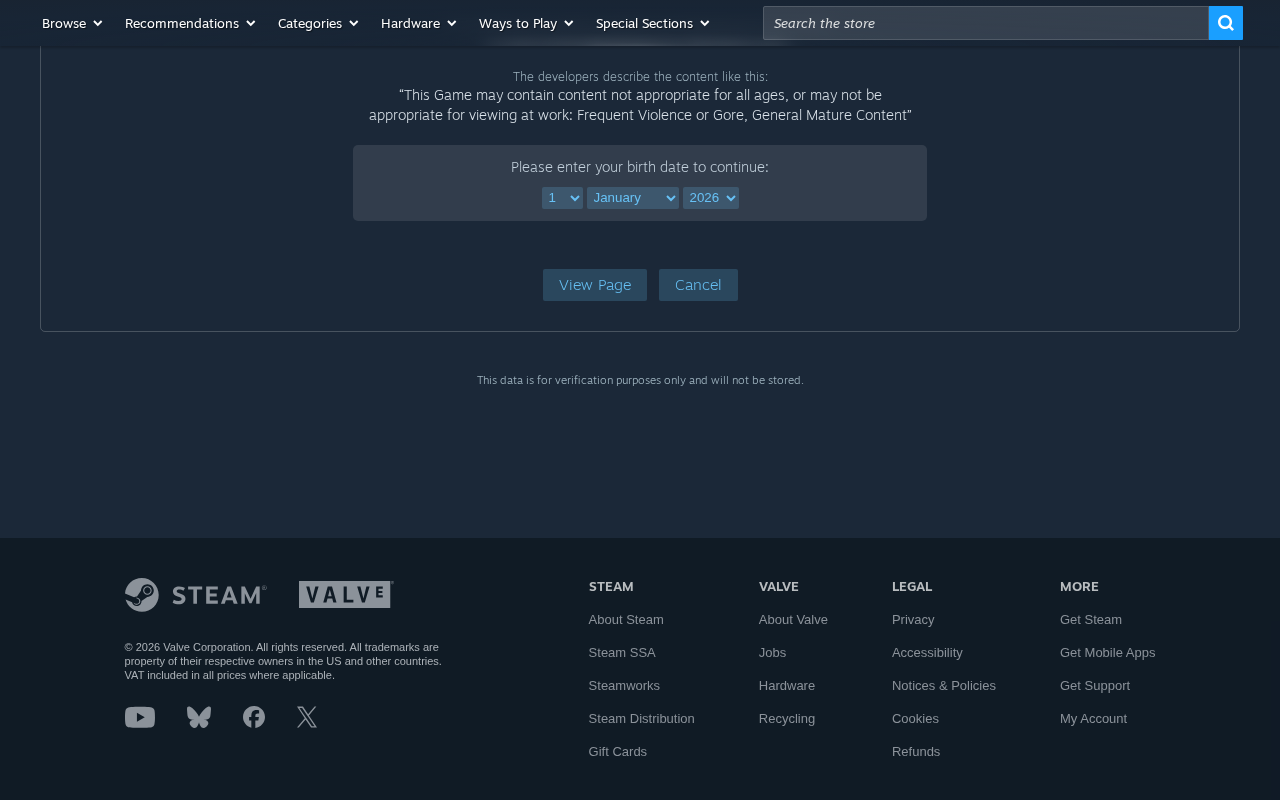Viewport: 1280px width, 800px height.
Task: Click the Valve logo in footer
Action: pos(346,594)
